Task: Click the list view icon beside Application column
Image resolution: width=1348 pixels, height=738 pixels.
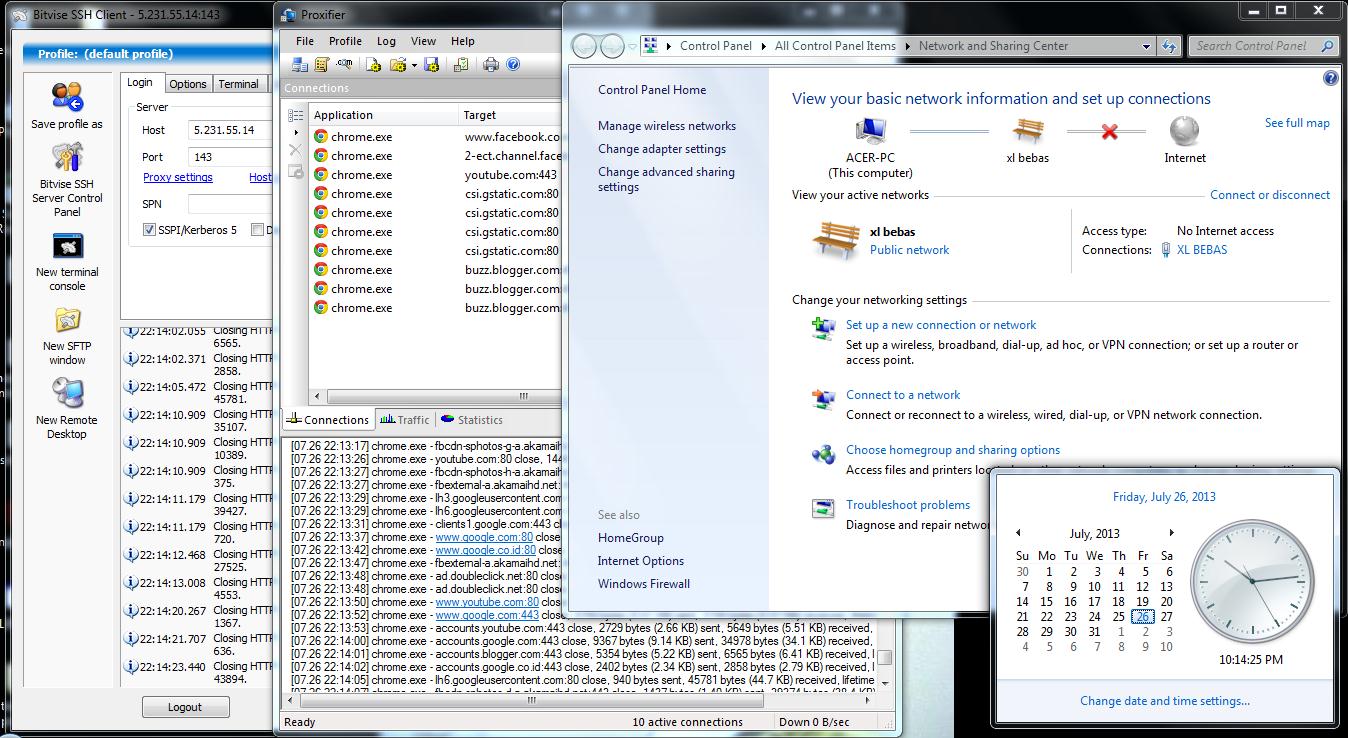Action: point(295,115)
